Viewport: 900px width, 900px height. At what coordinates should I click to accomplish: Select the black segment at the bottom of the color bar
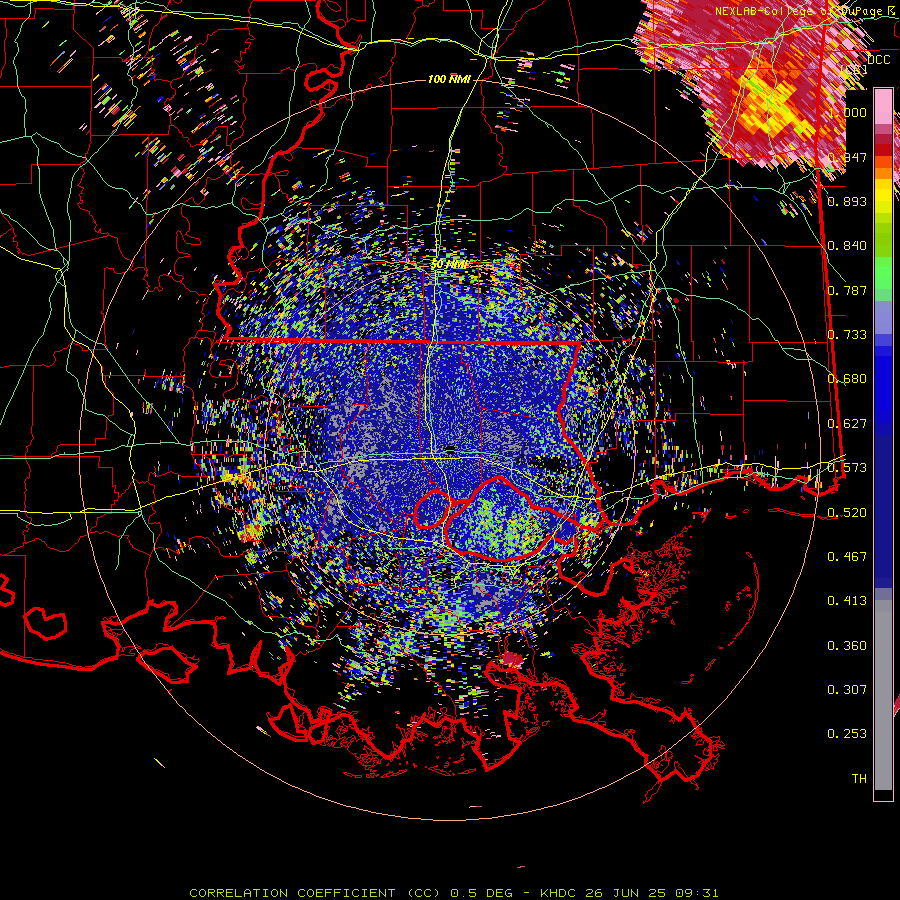click(883, 794)
